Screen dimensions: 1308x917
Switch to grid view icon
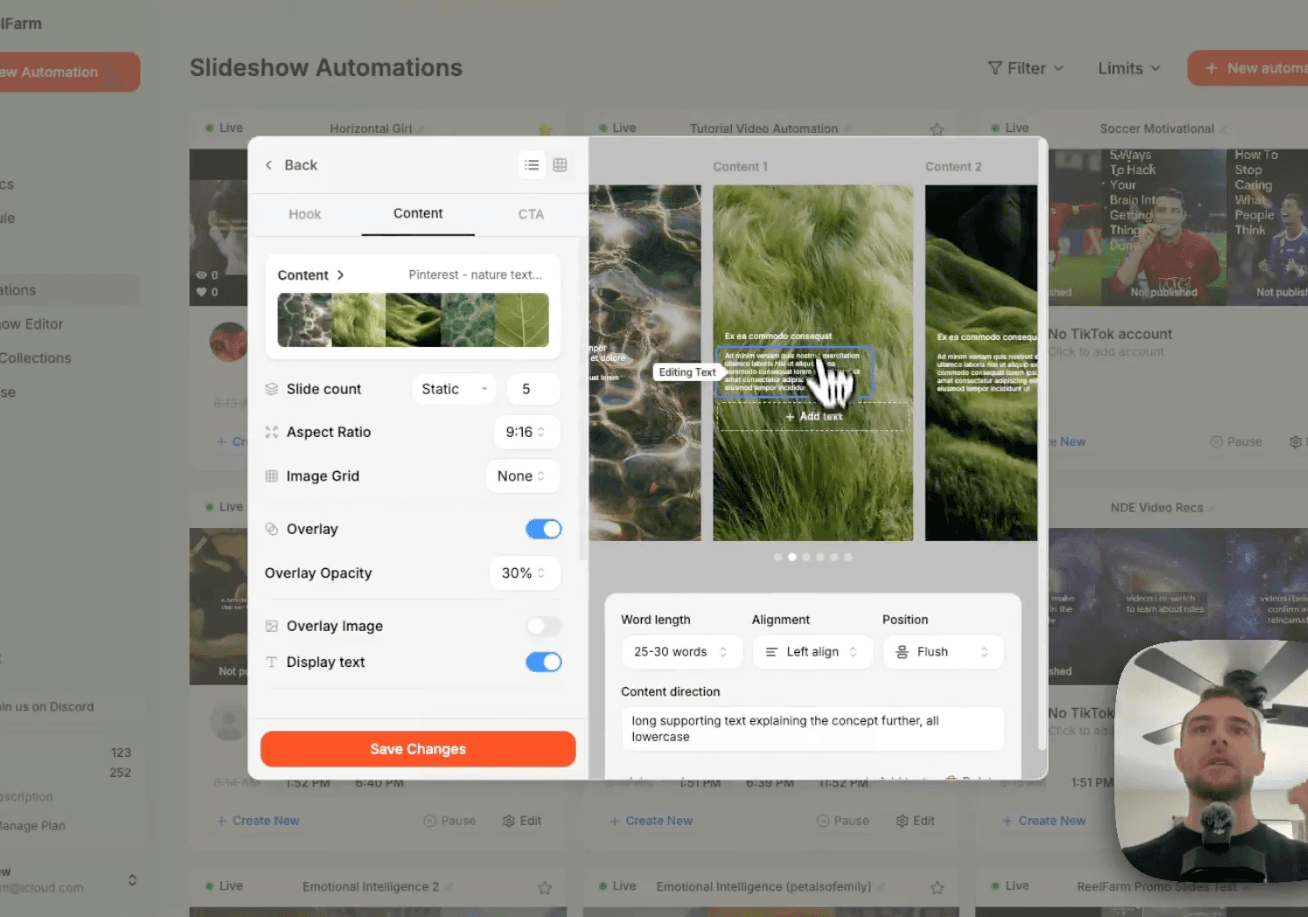tap(560, 165)
